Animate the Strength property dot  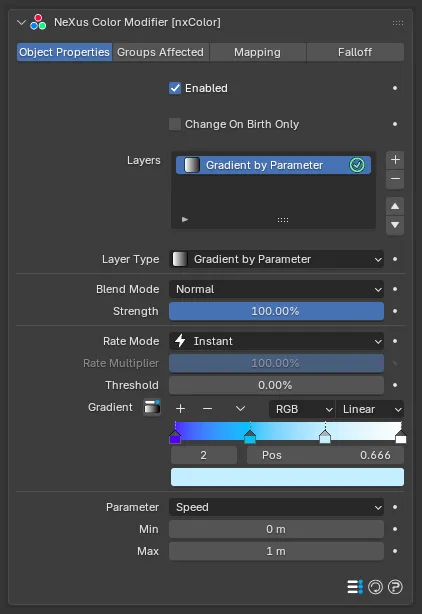click(x=395, y=311)
